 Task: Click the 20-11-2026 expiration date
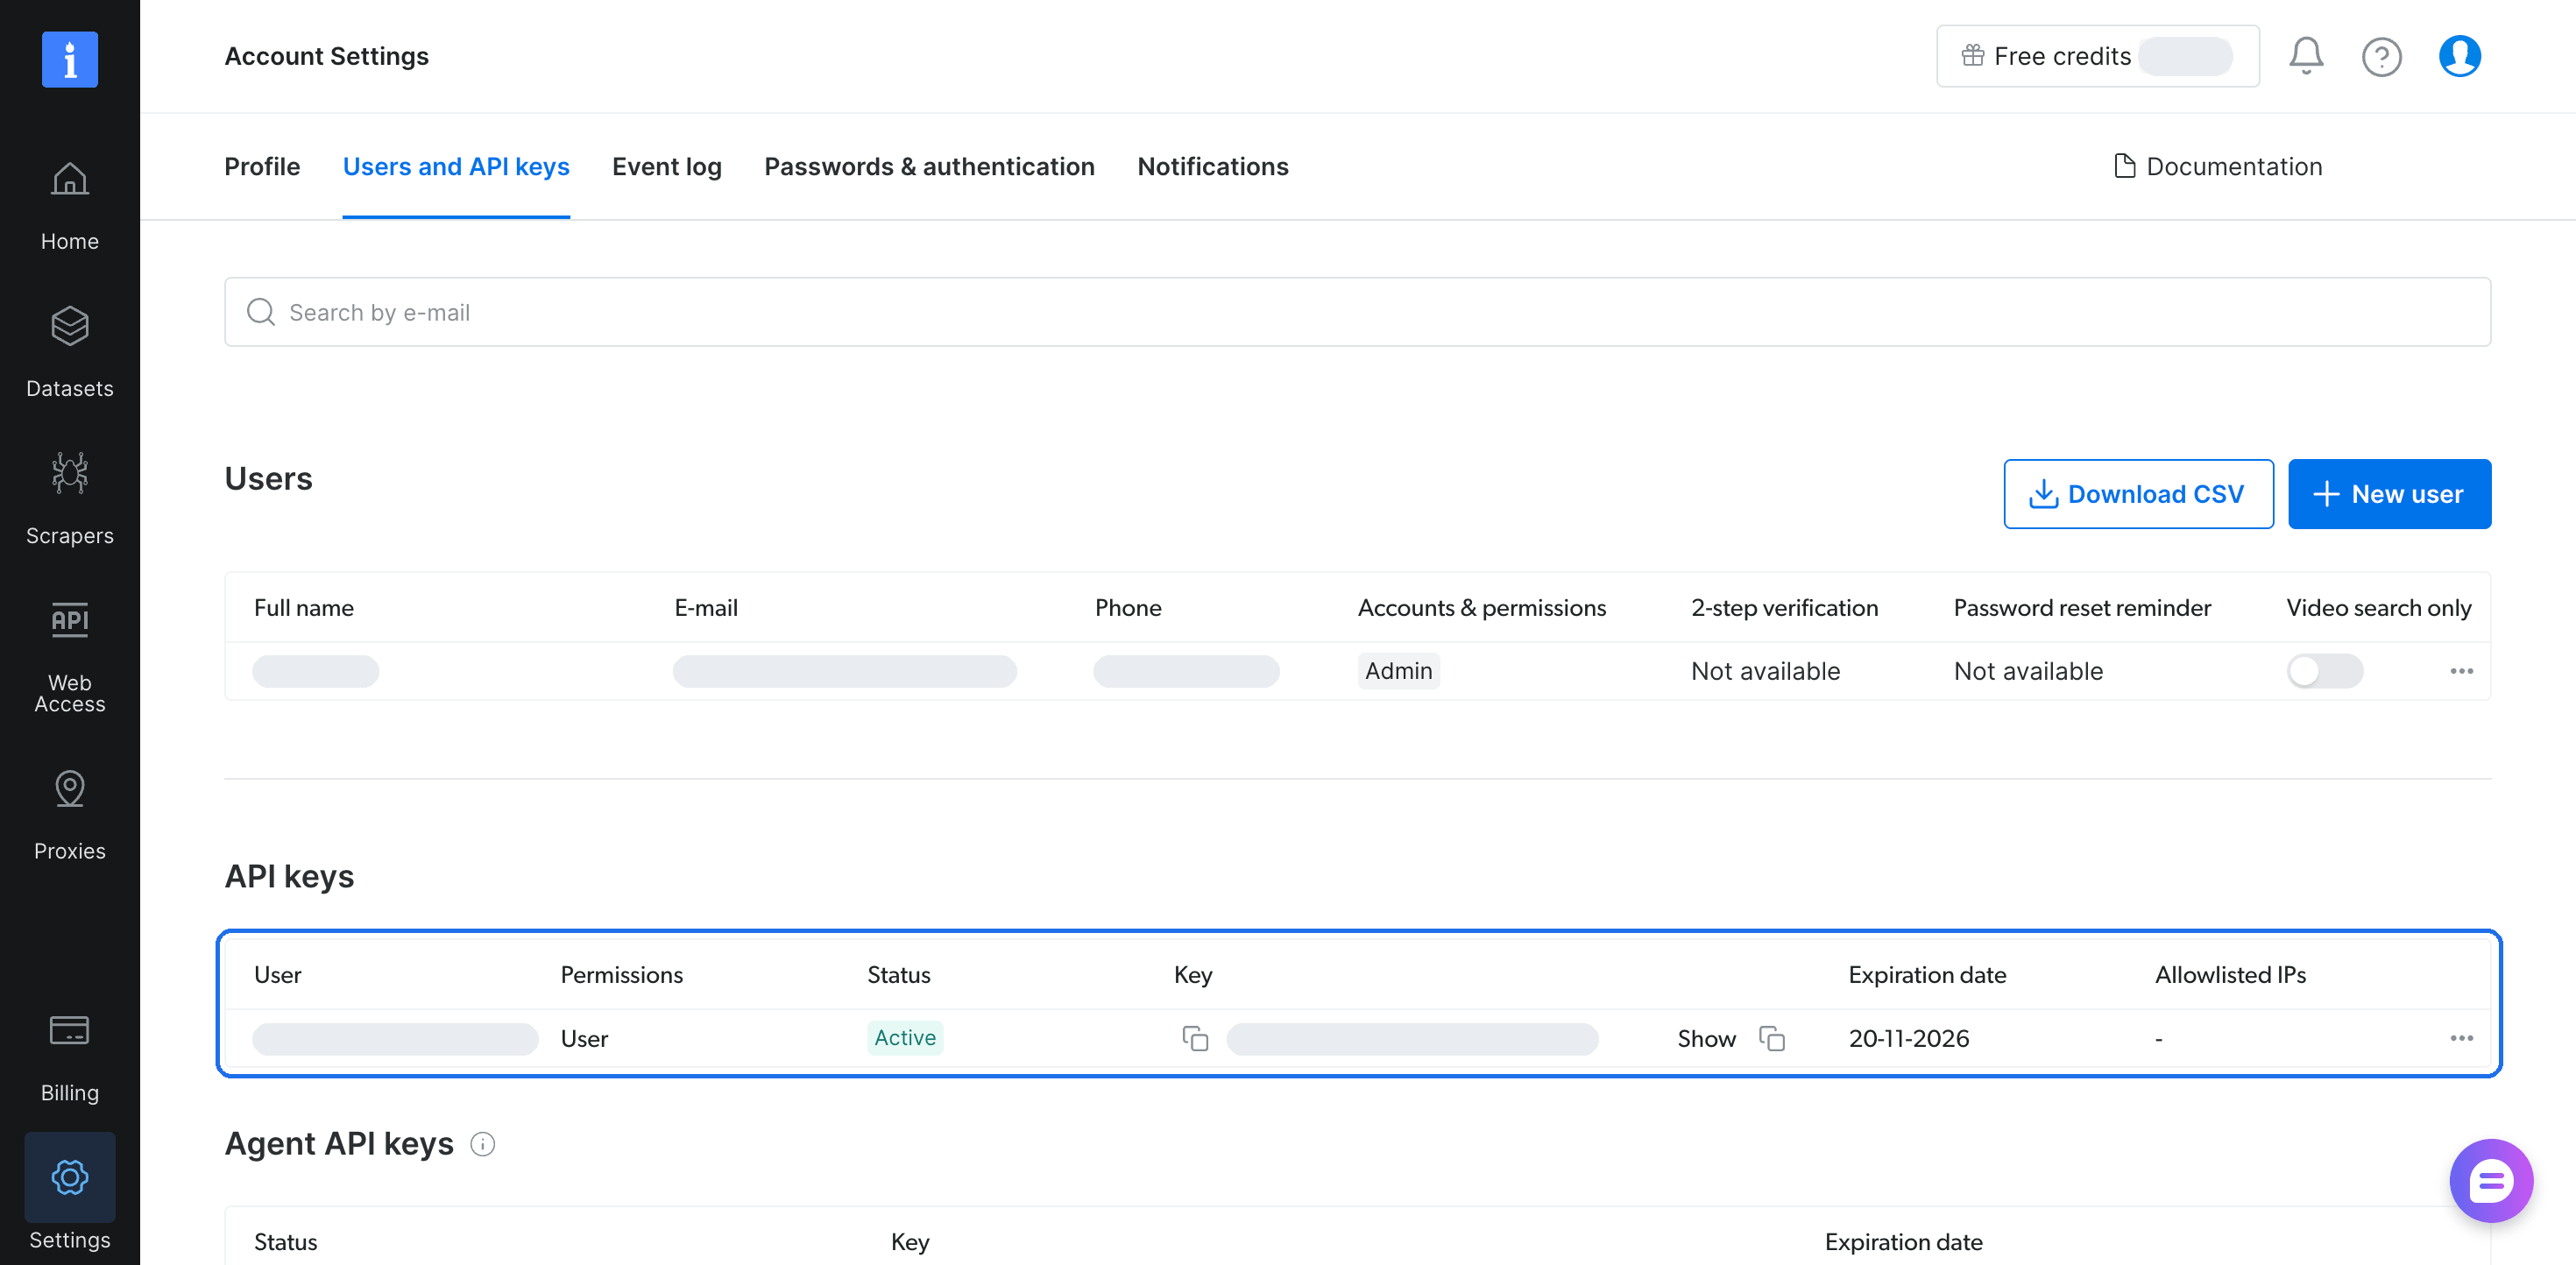click(1908, 1038)
